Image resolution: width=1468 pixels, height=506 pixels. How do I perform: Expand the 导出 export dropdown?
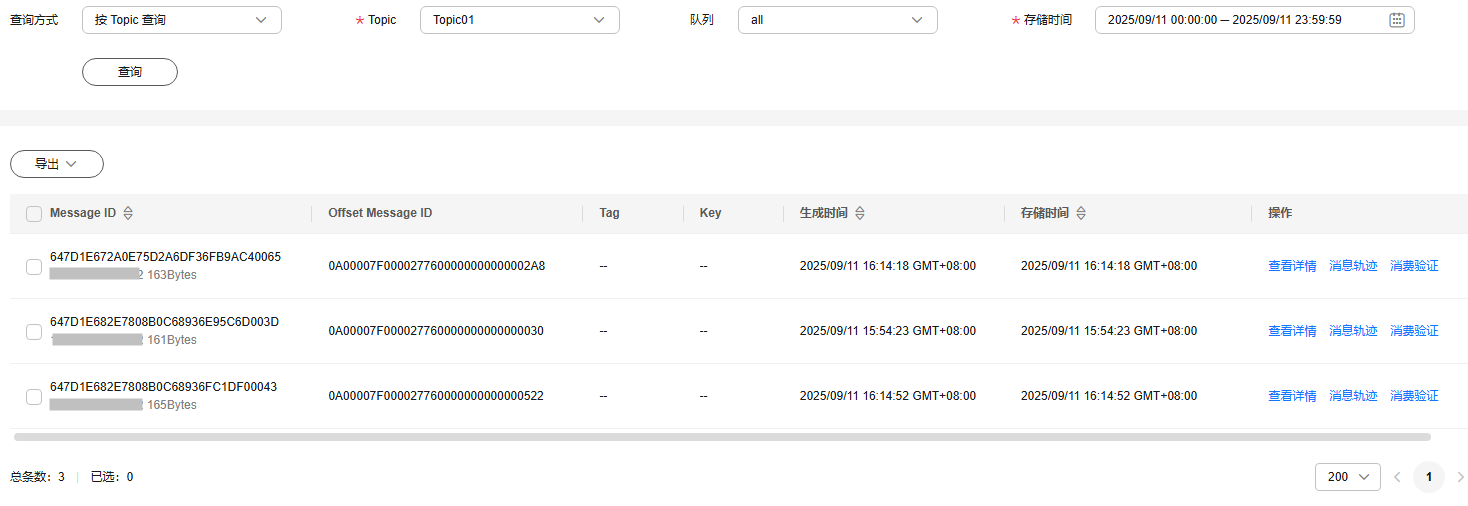[57, 164]
